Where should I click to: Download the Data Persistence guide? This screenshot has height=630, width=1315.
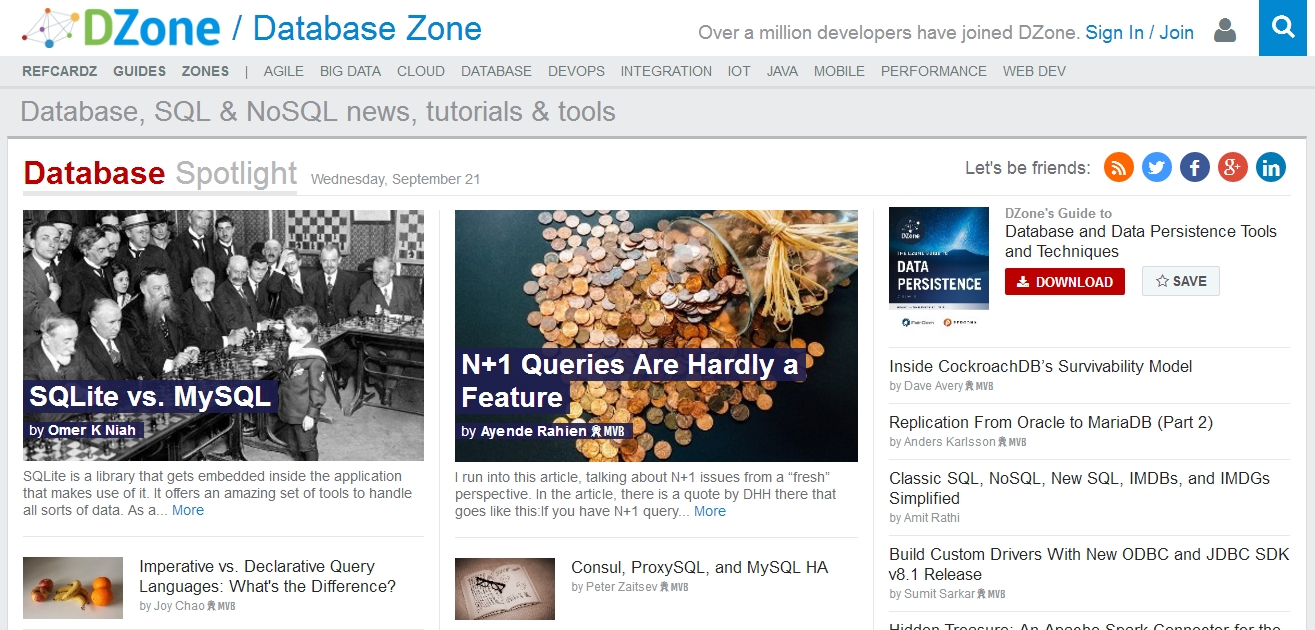click(x=1065, y=282)
